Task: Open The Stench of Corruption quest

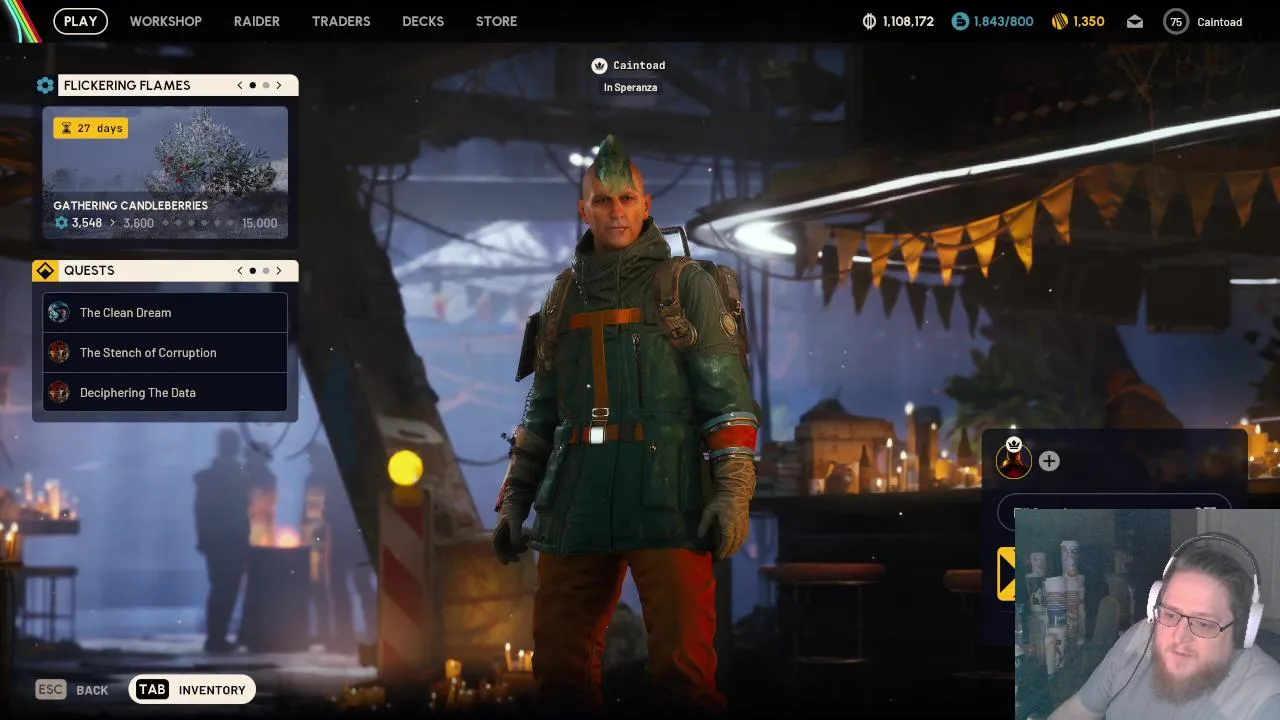Action: [x=165, y=352]
